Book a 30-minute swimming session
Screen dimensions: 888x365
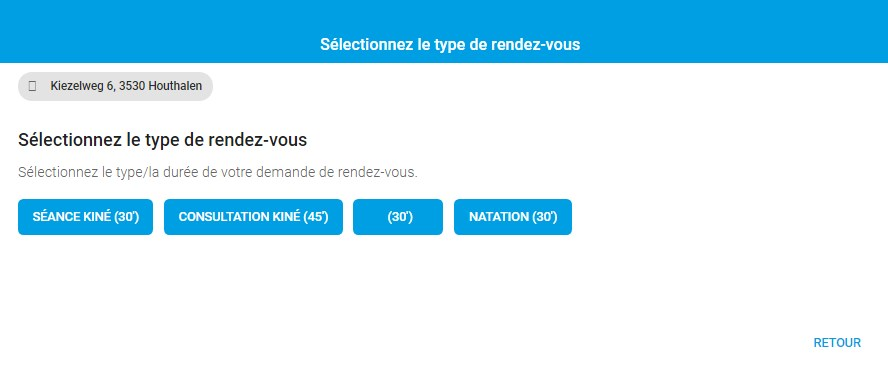tap(513, 217)
